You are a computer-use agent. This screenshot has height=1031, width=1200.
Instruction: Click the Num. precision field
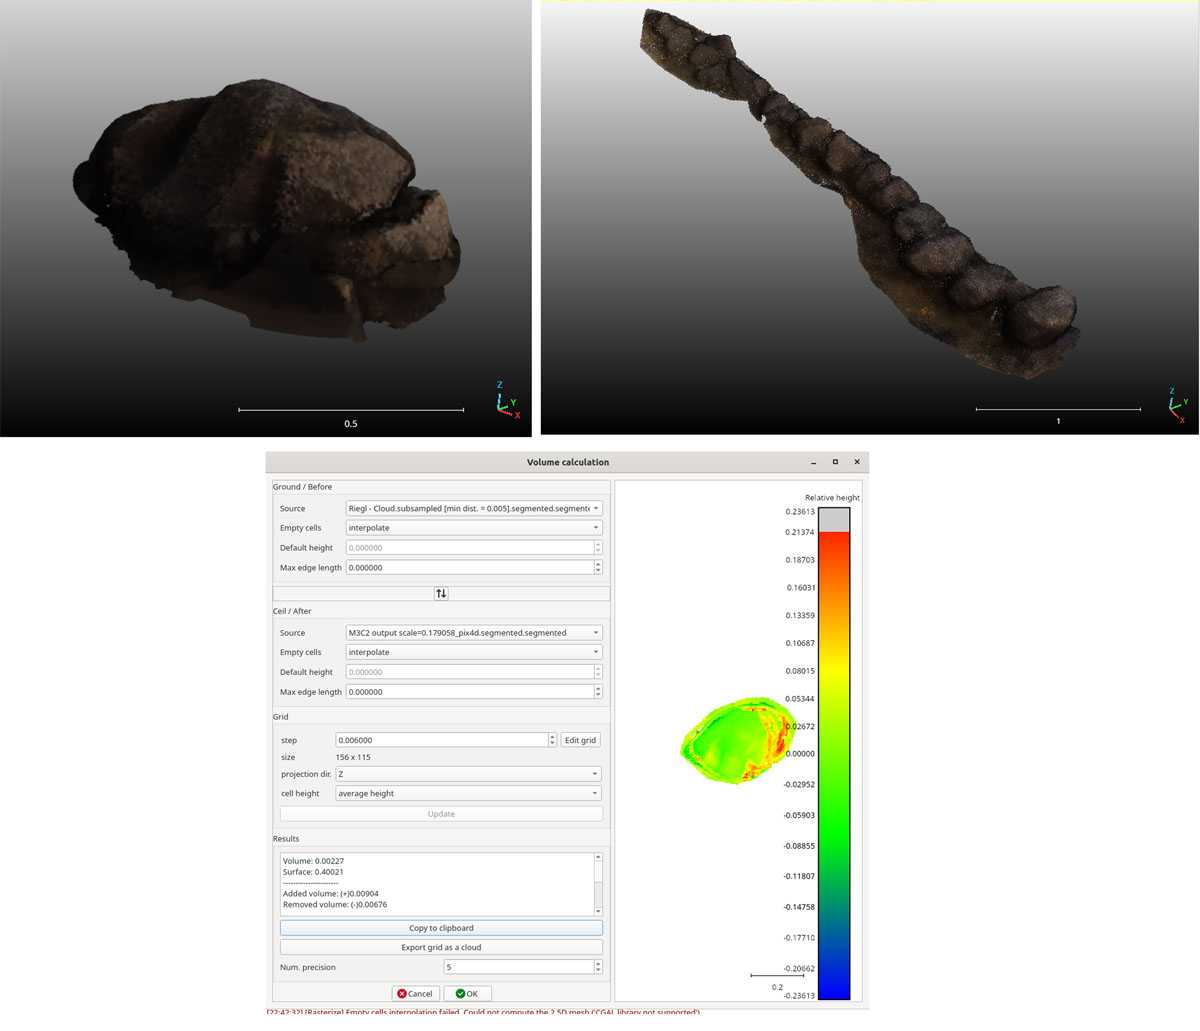point(517,967)
